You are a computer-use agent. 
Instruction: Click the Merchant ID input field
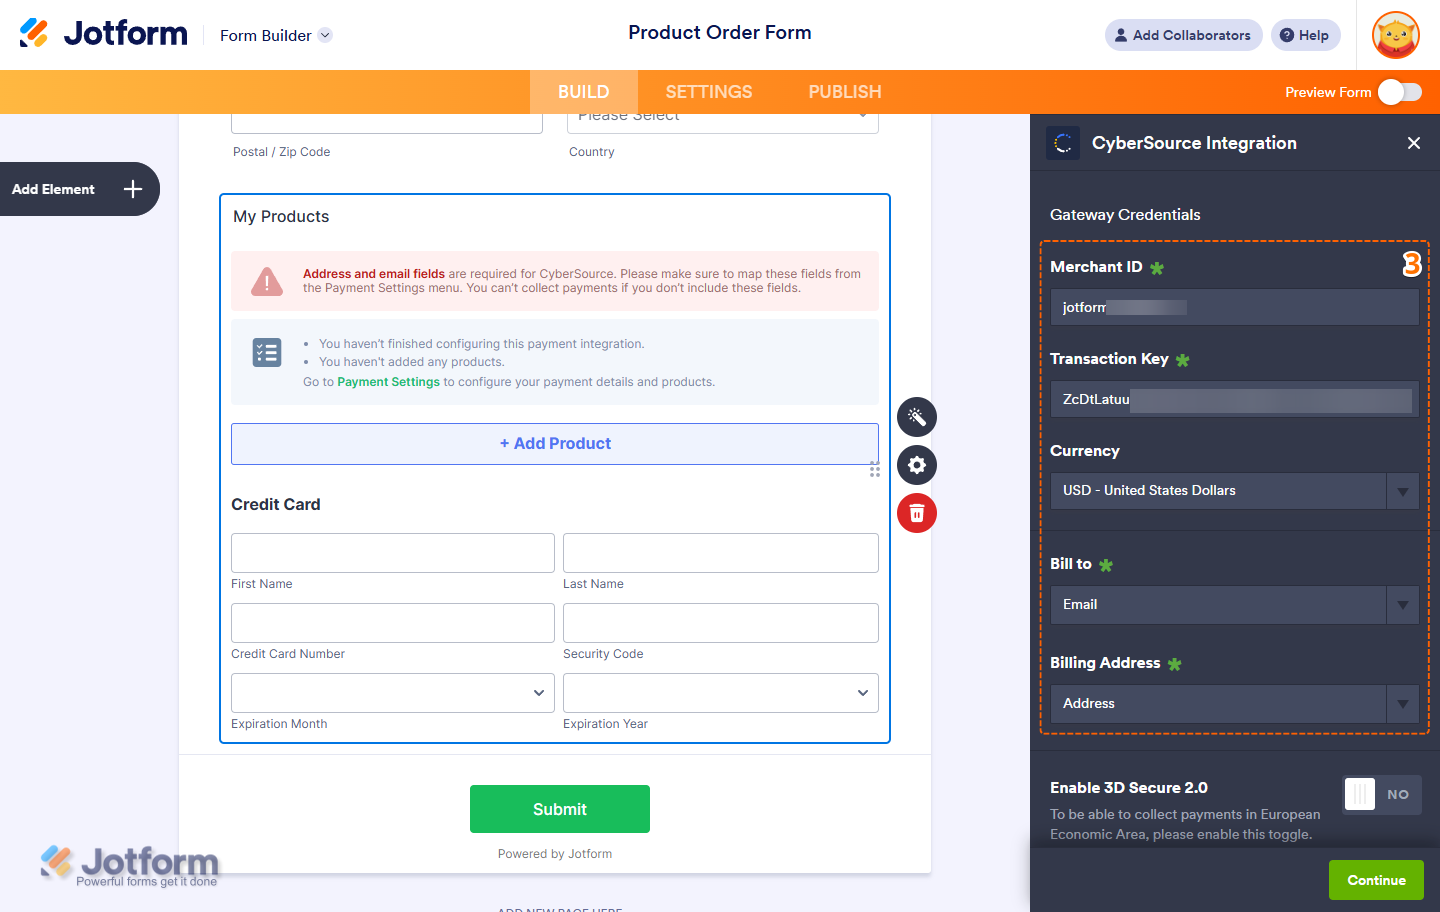1234,307
